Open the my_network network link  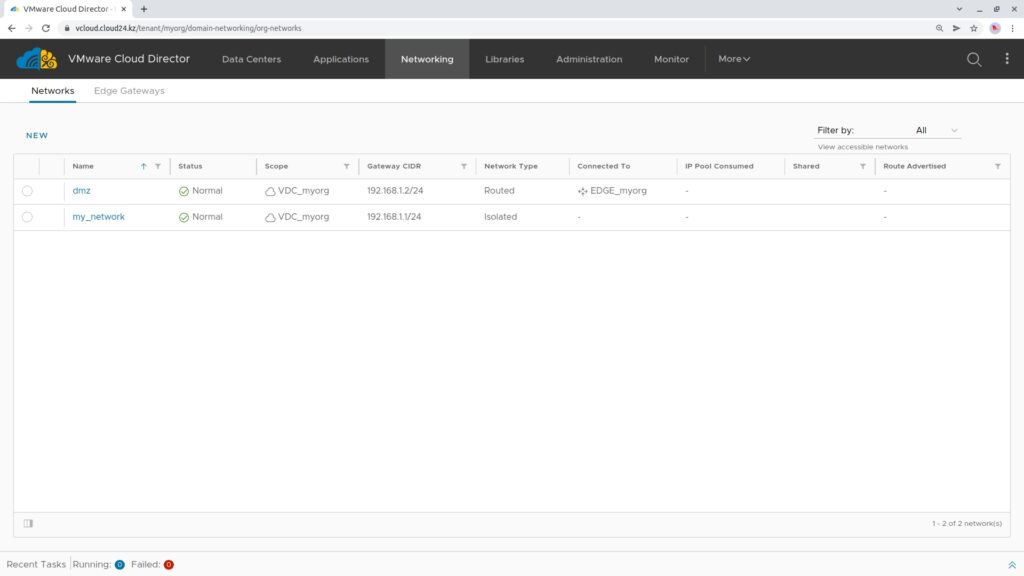click(99, 217)
